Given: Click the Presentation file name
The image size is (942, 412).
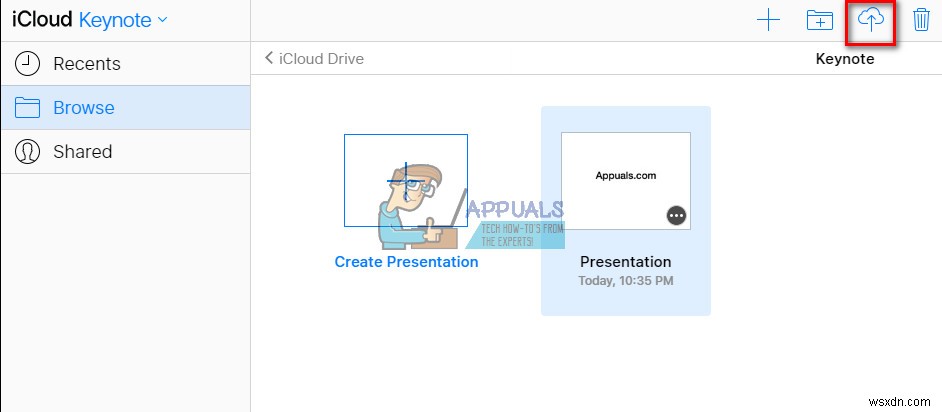Looking at the screenshot, I should coord(625,262).
